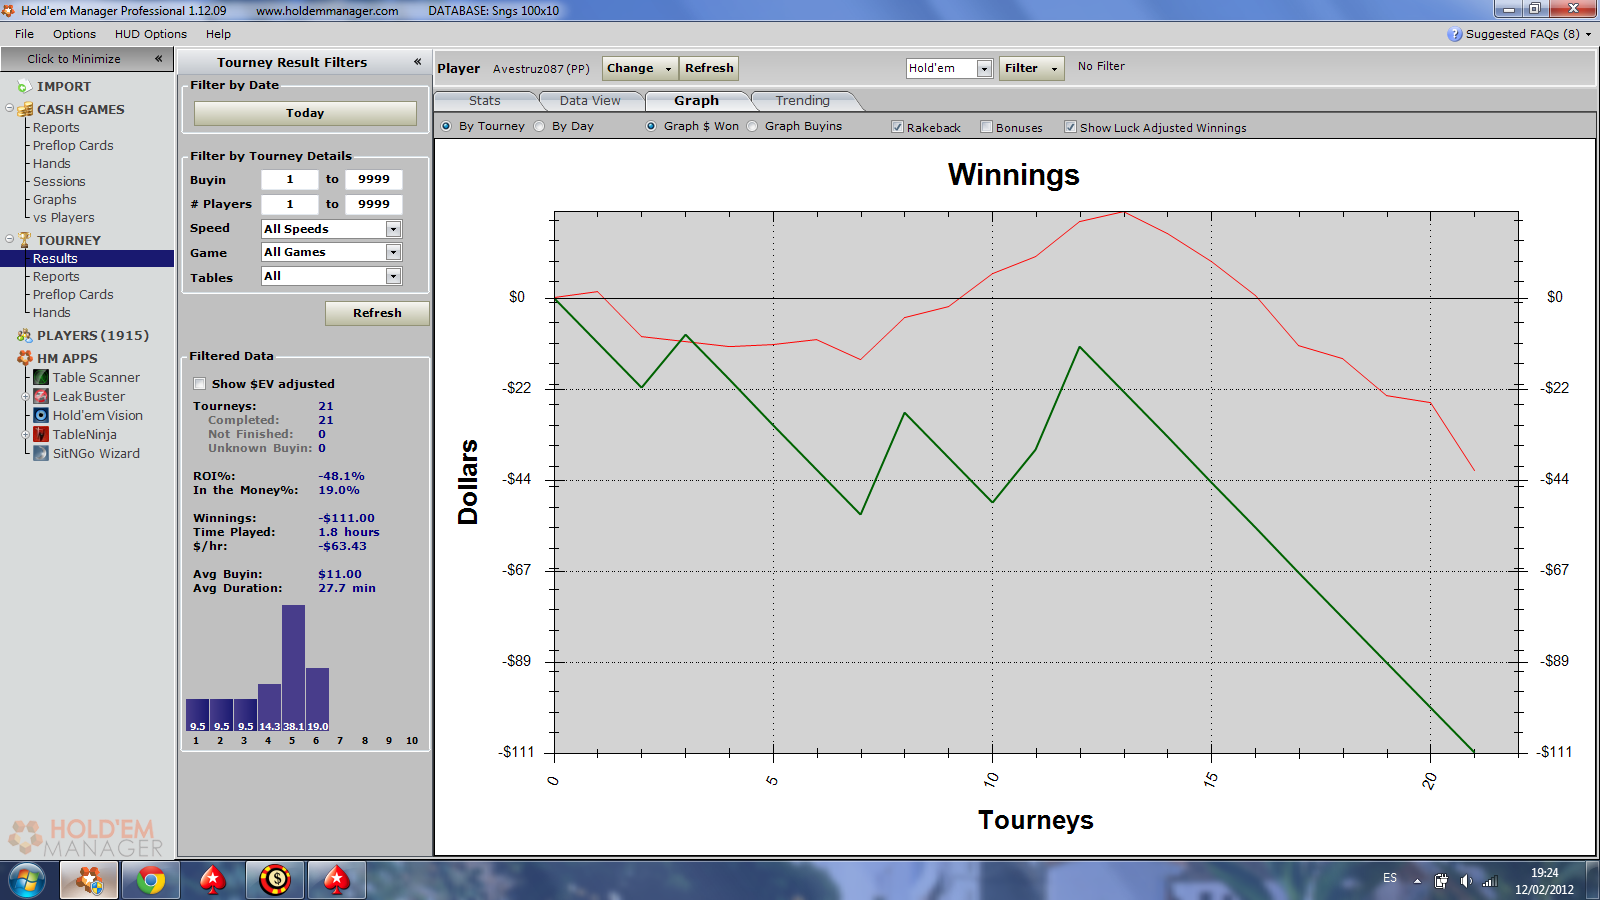Click the ES language indicator
This screenshot has height=900, width=1600.
1390,878
